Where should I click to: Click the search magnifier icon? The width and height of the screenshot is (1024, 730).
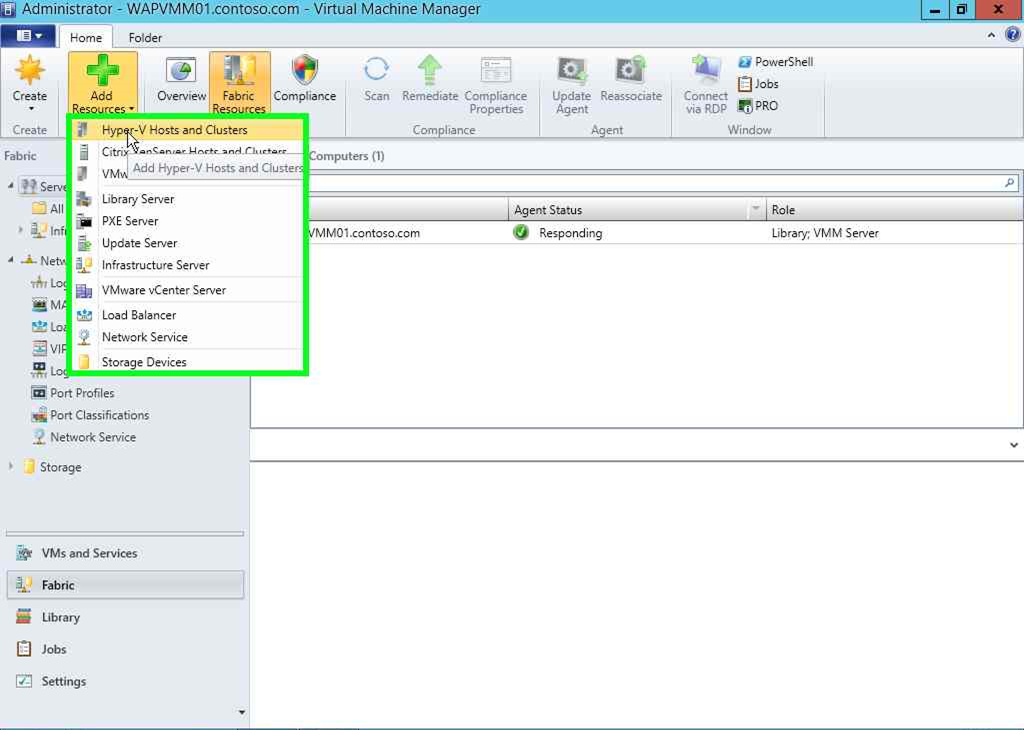click(x=1010, y=183)
